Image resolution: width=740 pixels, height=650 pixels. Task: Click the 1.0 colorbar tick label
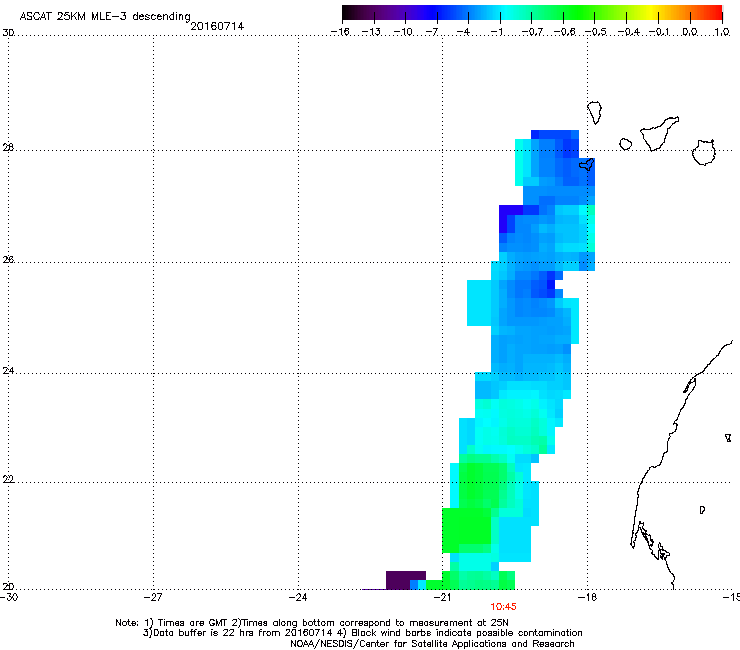coord(722,32)
